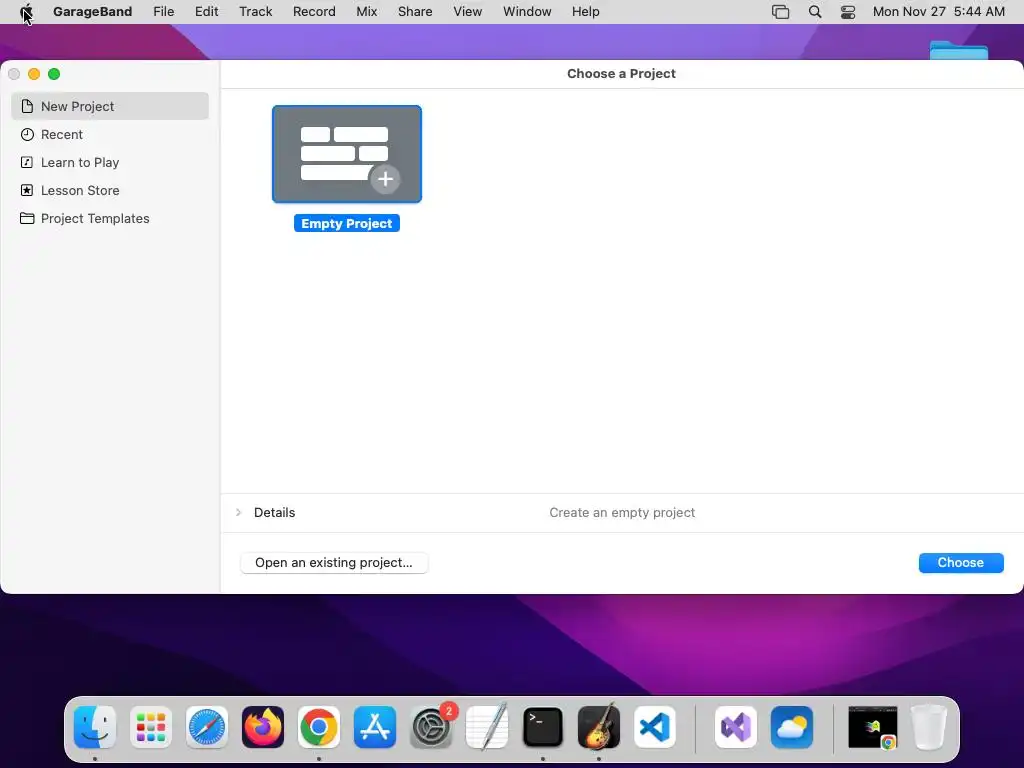The image size is (1024, 768).
Task: Confirm with the Choose button
Action: coord(961,563)
